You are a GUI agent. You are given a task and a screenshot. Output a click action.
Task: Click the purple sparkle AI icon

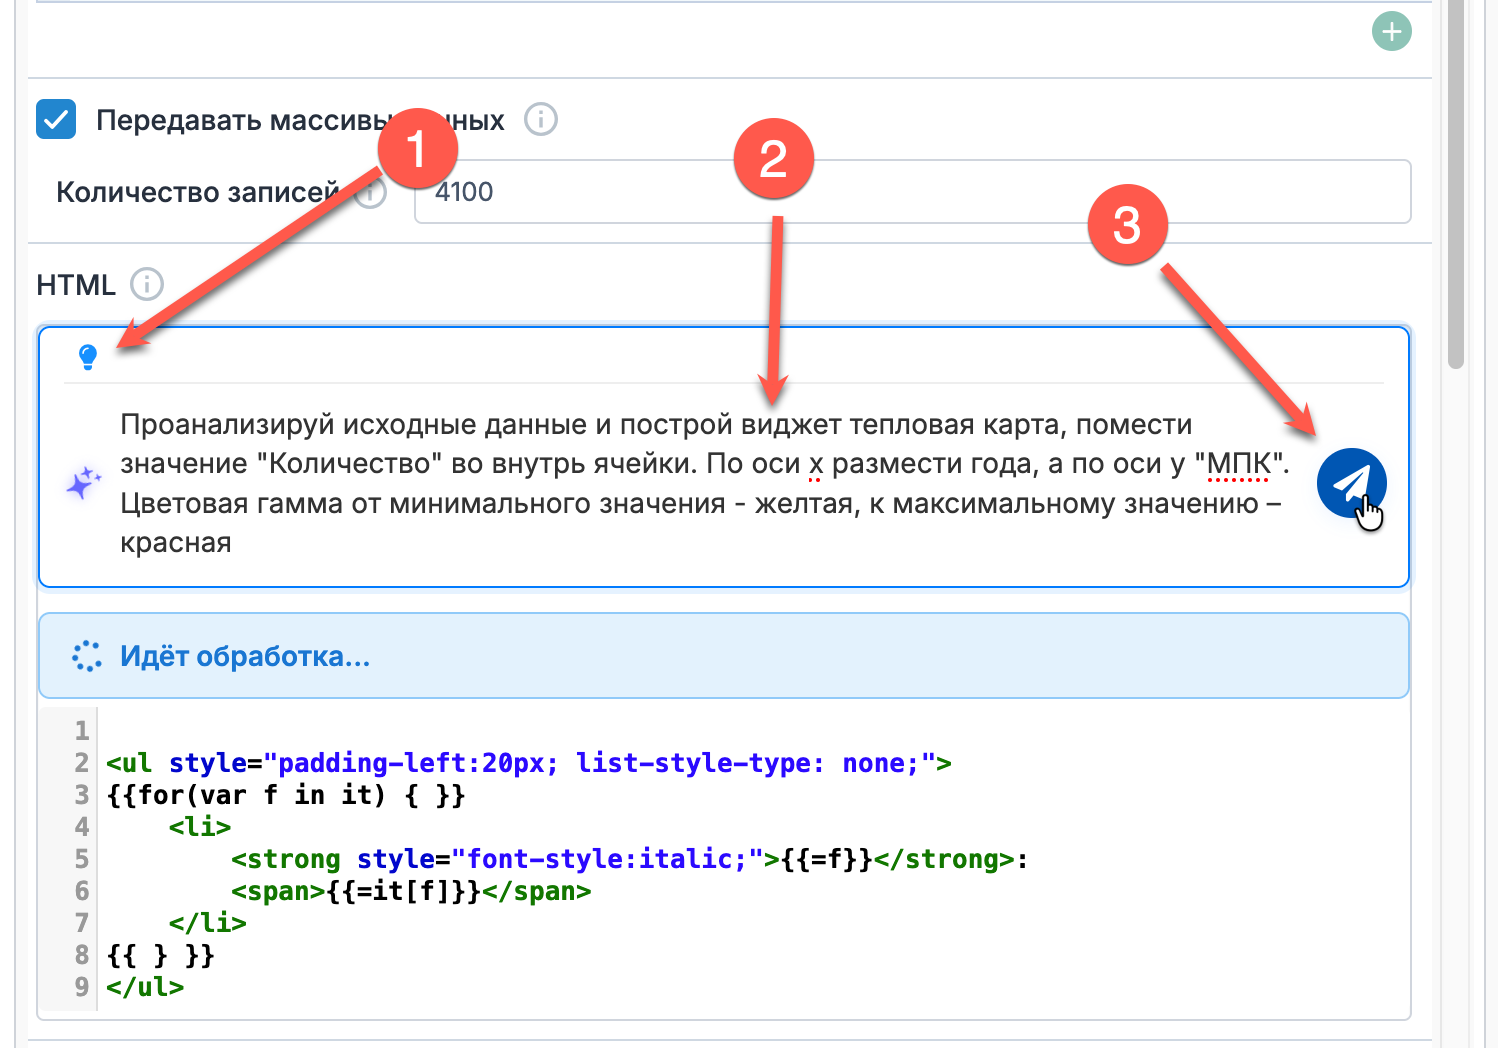coord(83,483)
